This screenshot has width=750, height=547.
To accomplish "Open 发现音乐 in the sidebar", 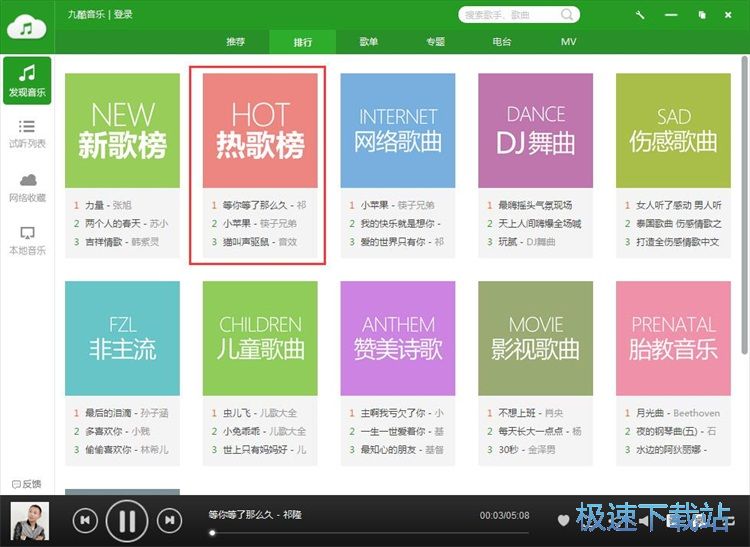I will [27, 81].
